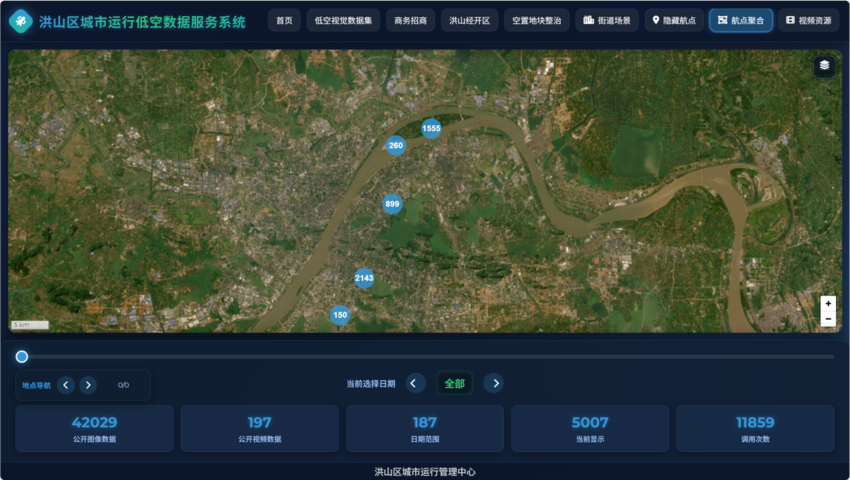
Task: Open the 首页 home tab
Action: coord(284,21)
